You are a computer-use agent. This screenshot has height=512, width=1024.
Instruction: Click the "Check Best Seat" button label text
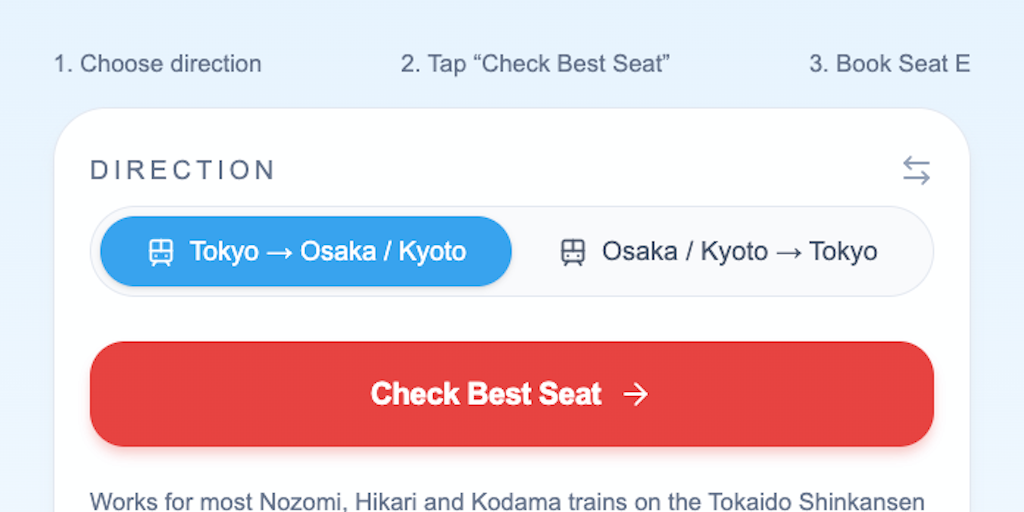click(x=486, y=394)
